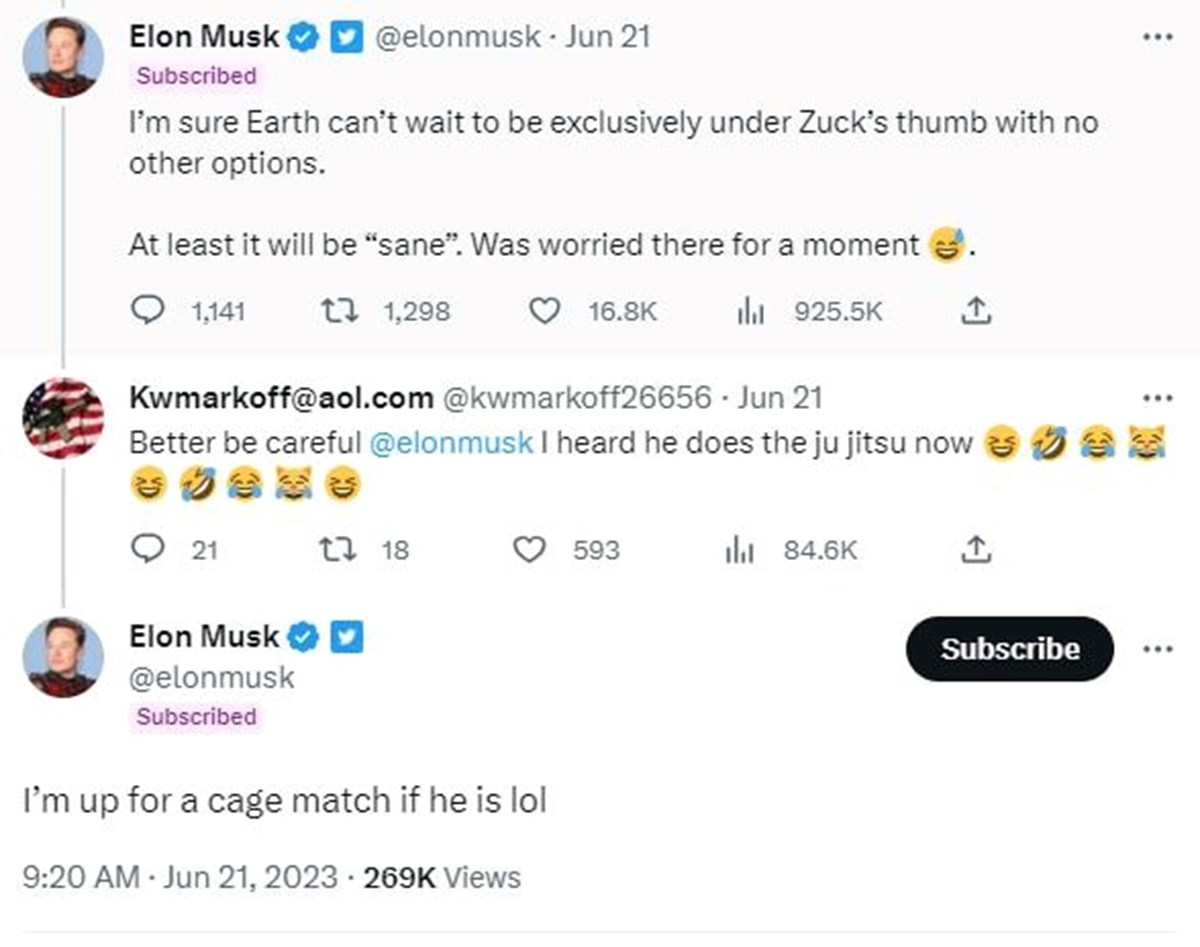The width and height of the screenshot is (1200, 947).
Task: Open more options beside the Subscribe button
Action: coord(1156,649)
